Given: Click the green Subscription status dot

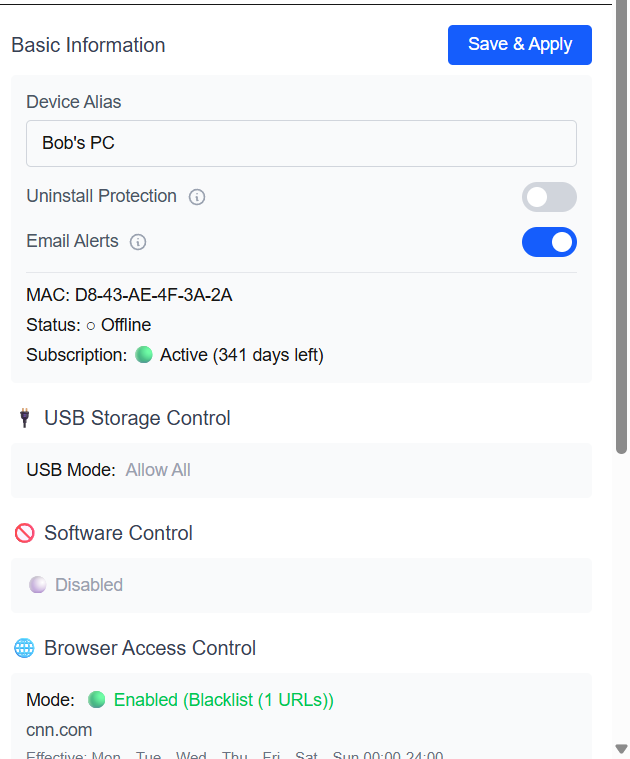Looking at the screenshot, I should 144,355.
